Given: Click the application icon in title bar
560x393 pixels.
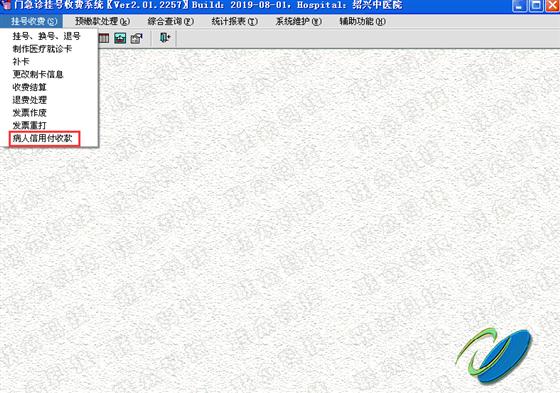Looking at the screenshot, I should tap(5, 5).
